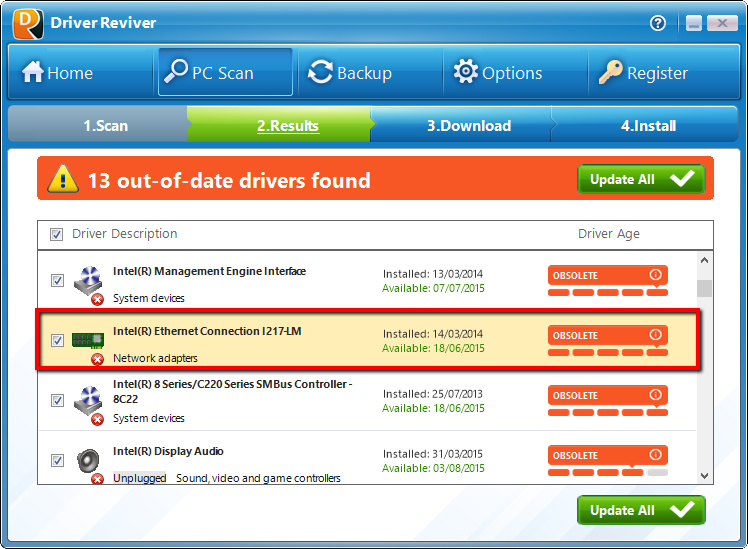Click OBSOLETE badge for Management Engine Interface

608,275
